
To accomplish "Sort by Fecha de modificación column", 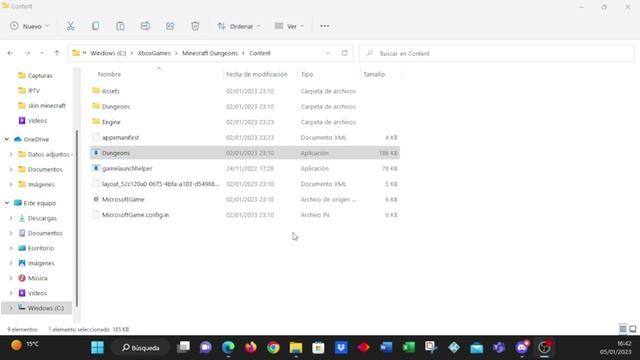I will click(257, 74).
